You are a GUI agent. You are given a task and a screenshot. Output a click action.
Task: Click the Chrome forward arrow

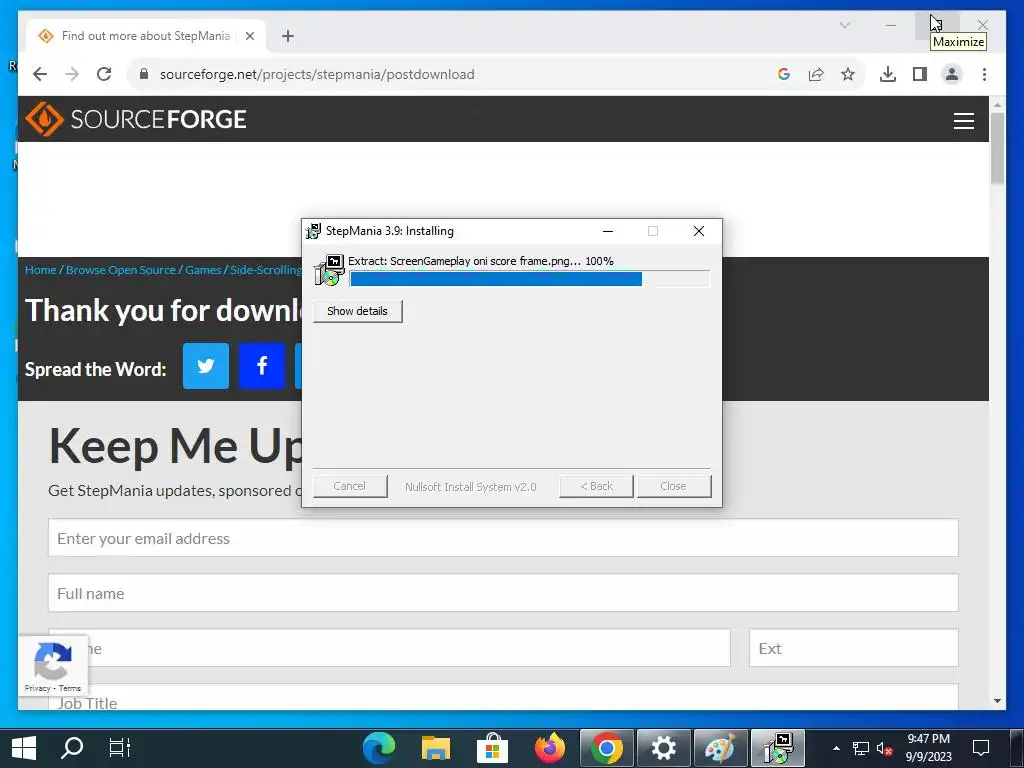click(72, 74)
